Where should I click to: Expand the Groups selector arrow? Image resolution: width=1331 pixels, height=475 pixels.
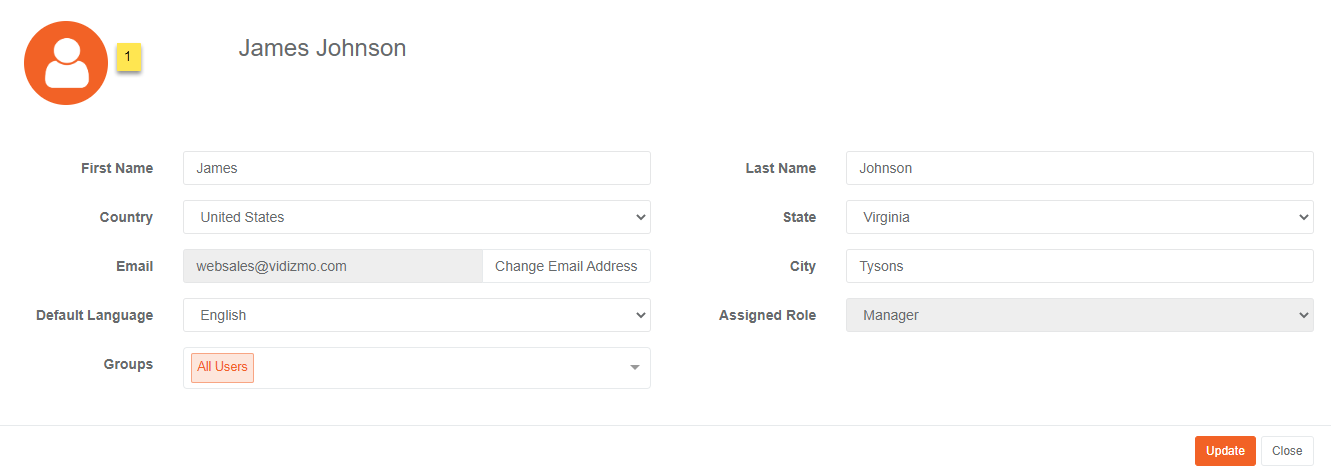(634, 368)
